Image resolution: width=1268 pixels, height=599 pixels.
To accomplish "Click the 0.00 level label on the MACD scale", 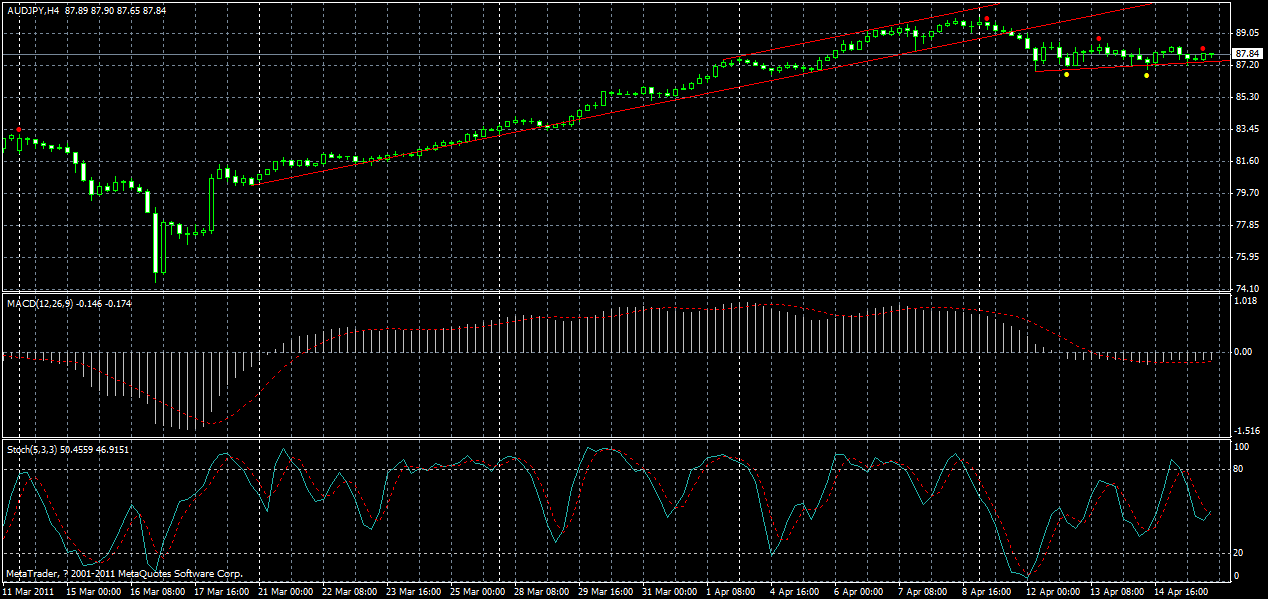I will pos(1244,352).
